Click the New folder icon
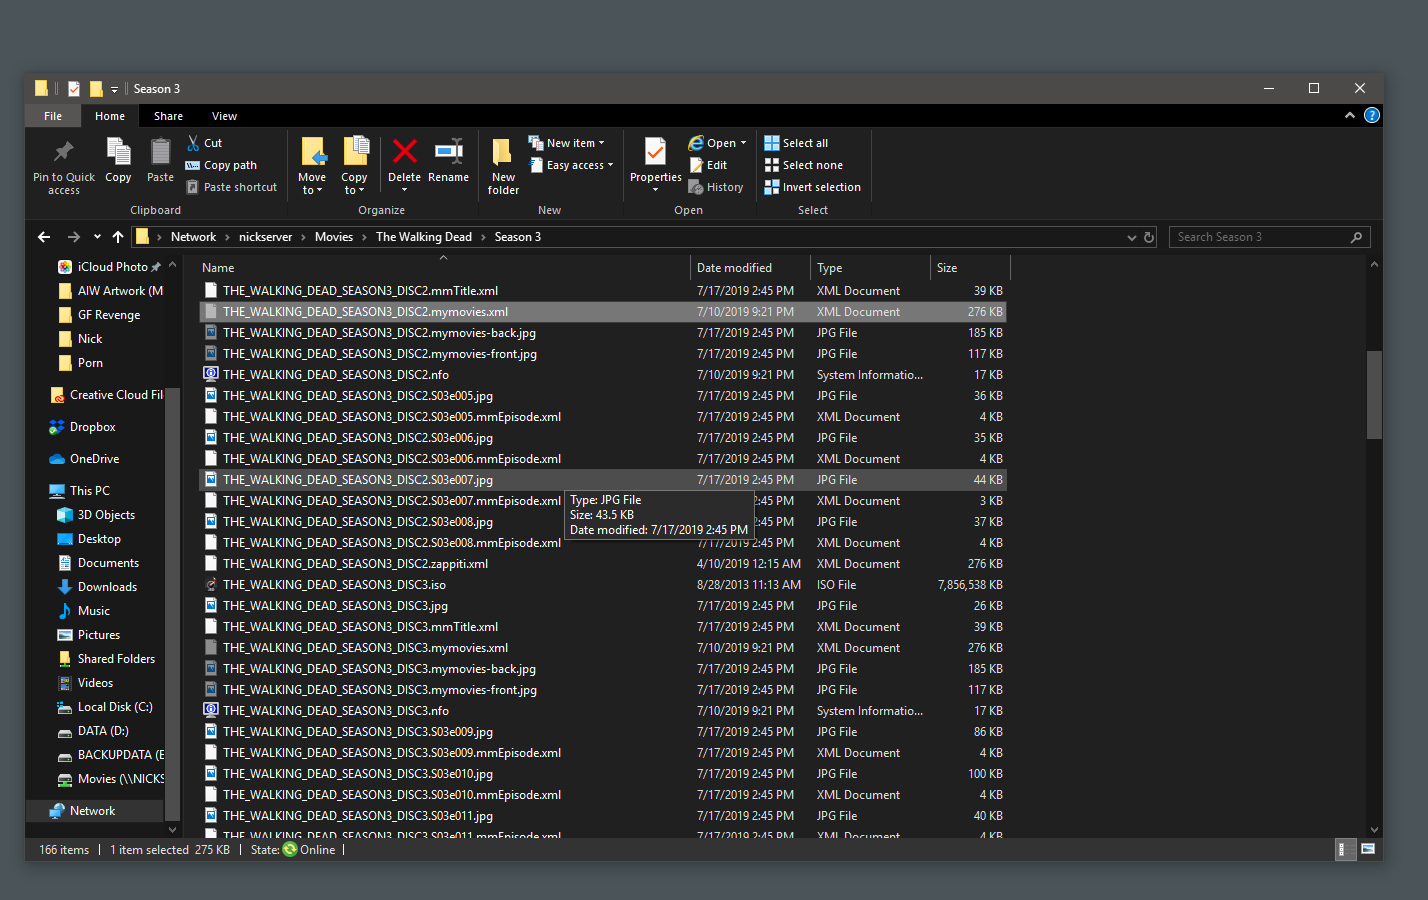The width and height of the screenshot is (1428, 900). point(503,151)
